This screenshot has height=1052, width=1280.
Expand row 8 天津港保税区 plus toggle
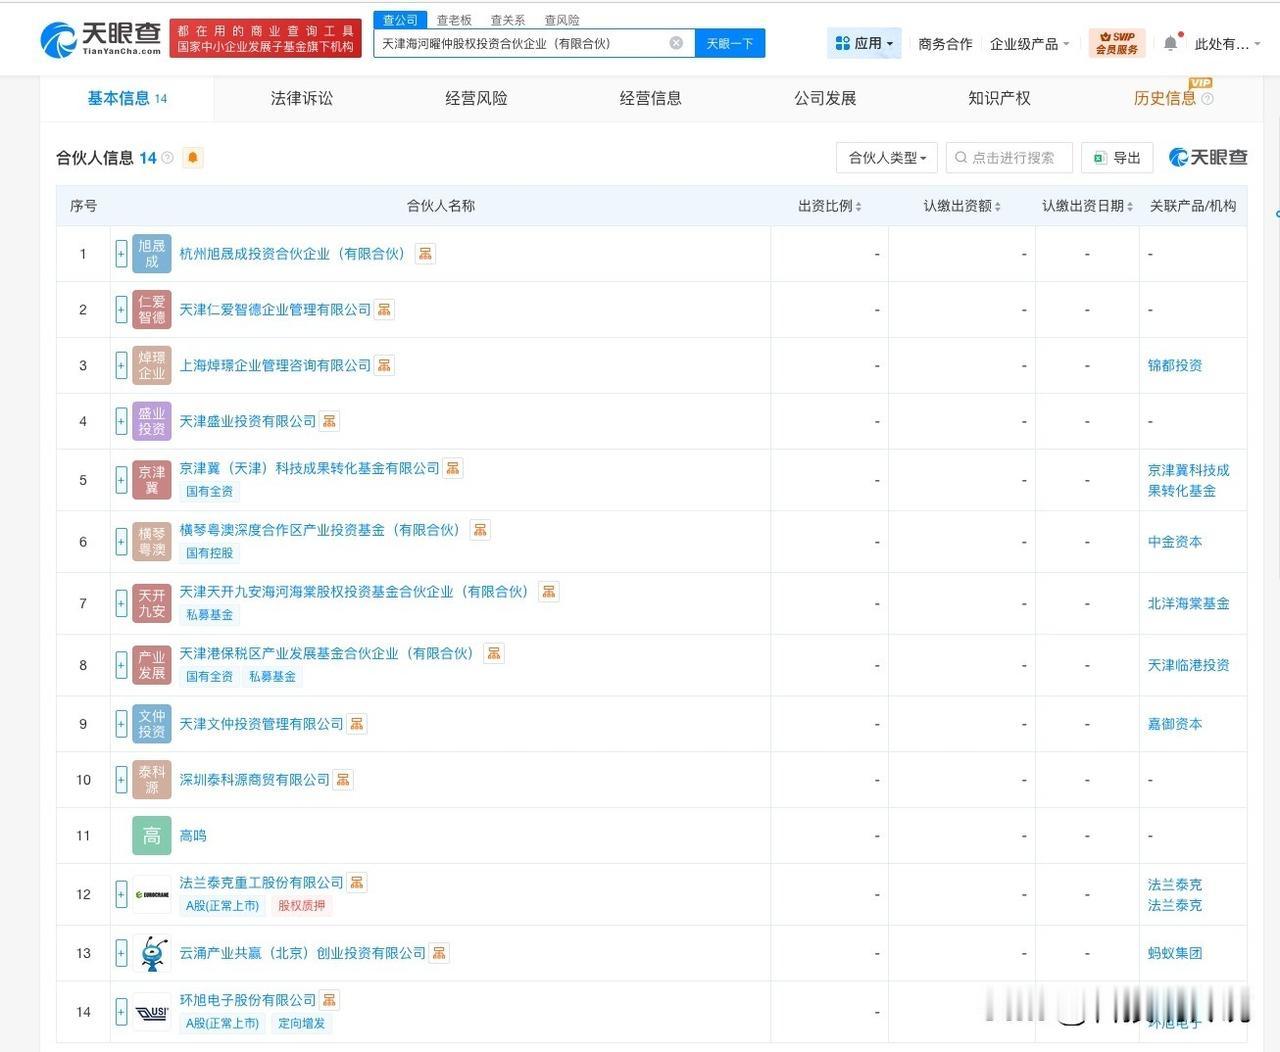pyautogui.click(x=121, y=666)
